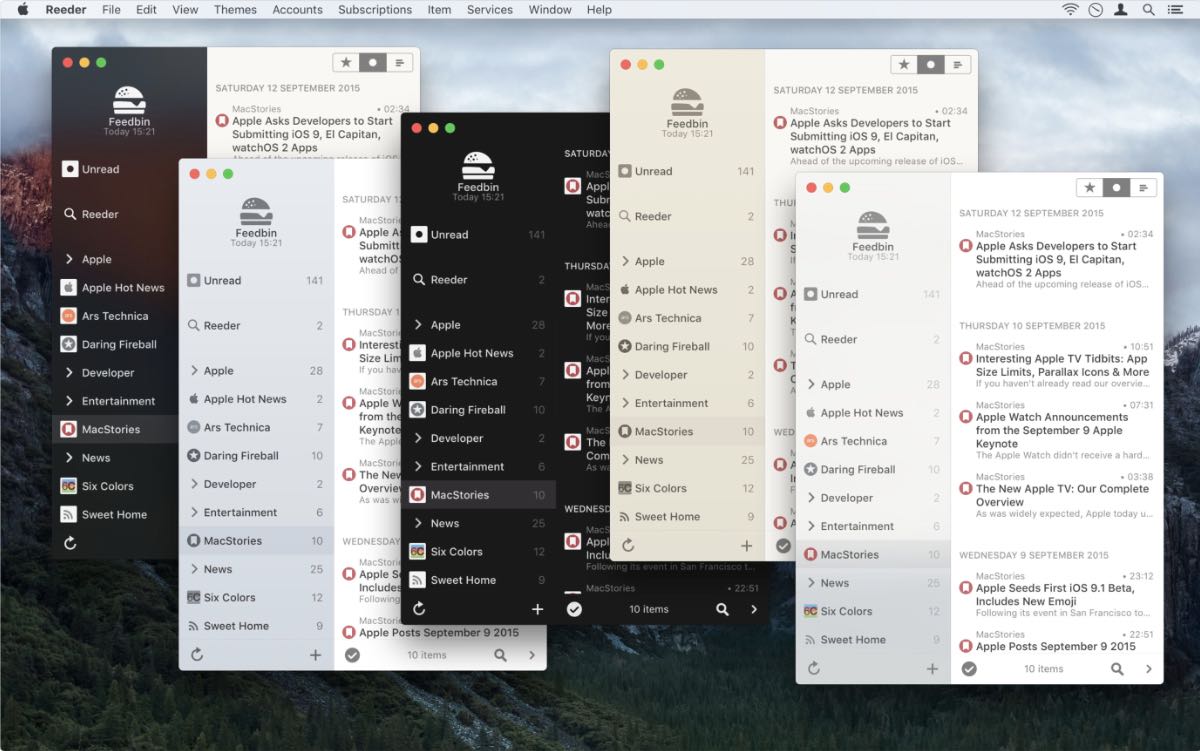The width and height of the screenshot is (1200, 751).
Task: Open Ars Technica feed in the black window
Action: [463, 382]
